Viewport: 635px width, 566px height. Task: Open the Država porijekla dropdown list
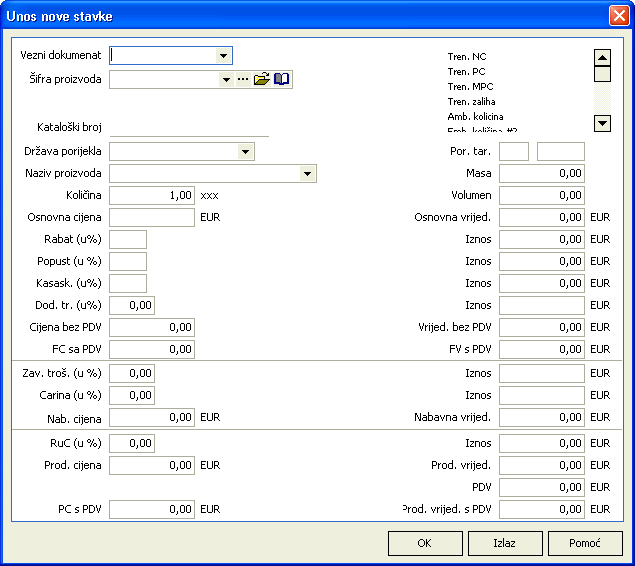click(246, 152)
